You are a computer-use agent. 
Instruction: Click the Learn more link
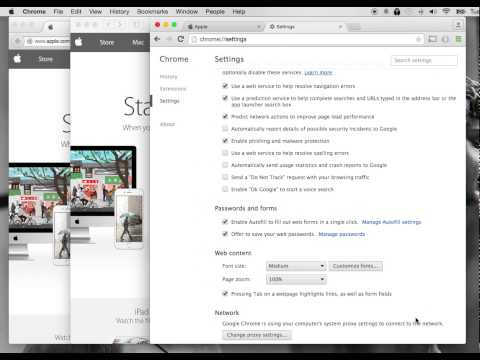click(318, 73)
